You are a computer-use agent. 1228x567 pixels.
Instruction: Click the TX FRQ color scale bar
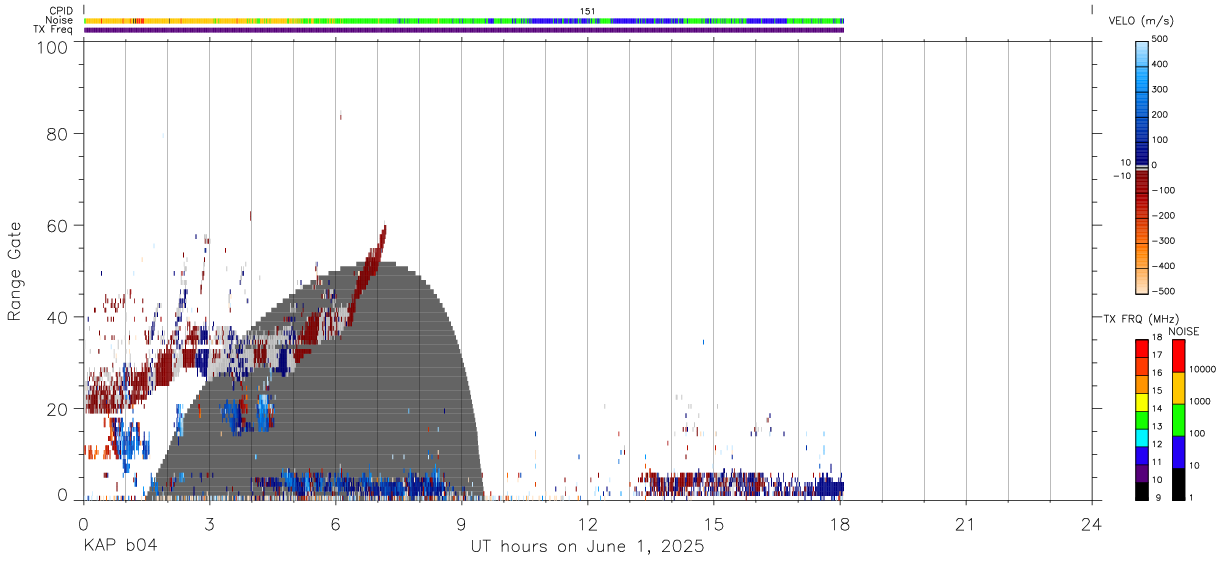(x=1141, y=419)
